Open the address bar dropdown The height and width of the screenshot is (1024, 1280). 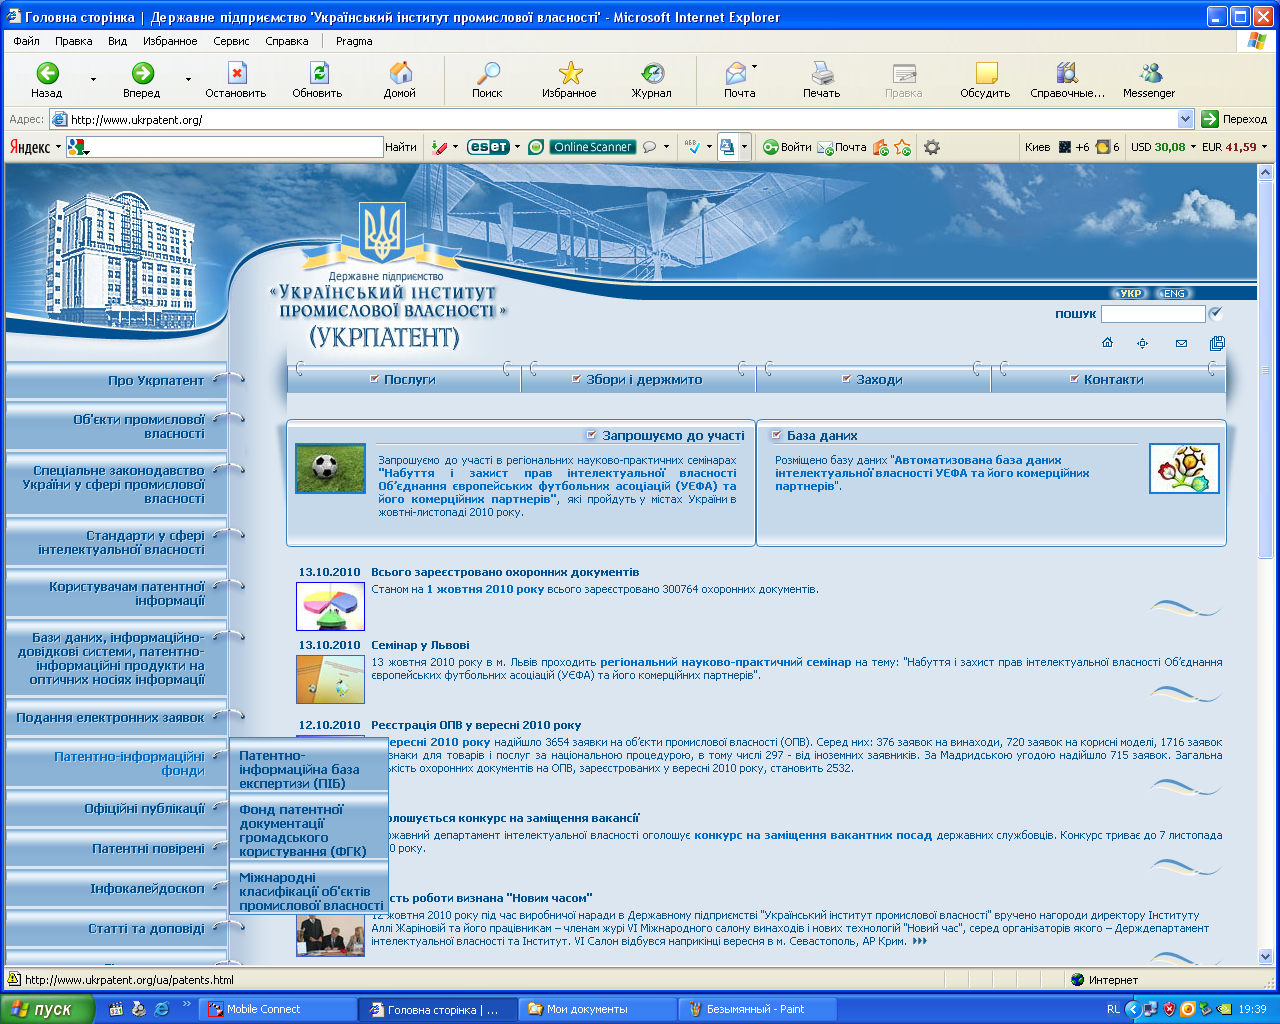1186,119
